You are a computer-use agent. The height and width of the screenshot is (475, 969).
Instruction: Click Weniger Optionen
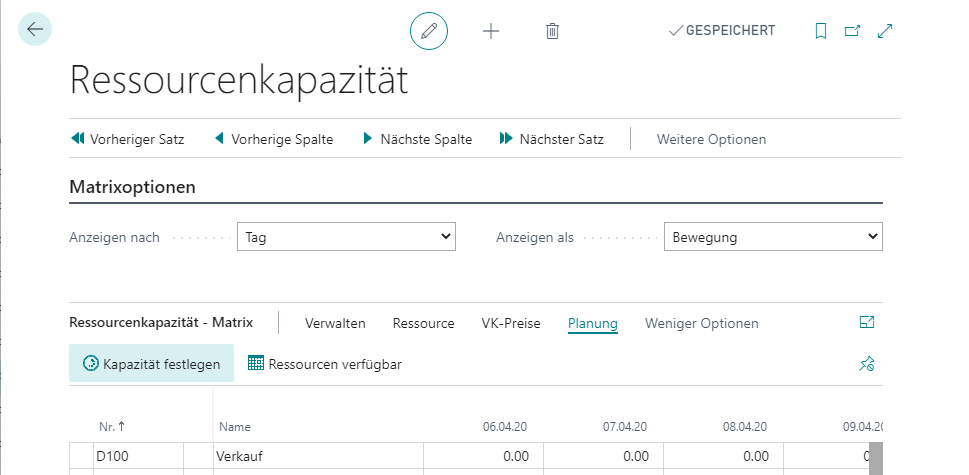(x=701, y=323)
